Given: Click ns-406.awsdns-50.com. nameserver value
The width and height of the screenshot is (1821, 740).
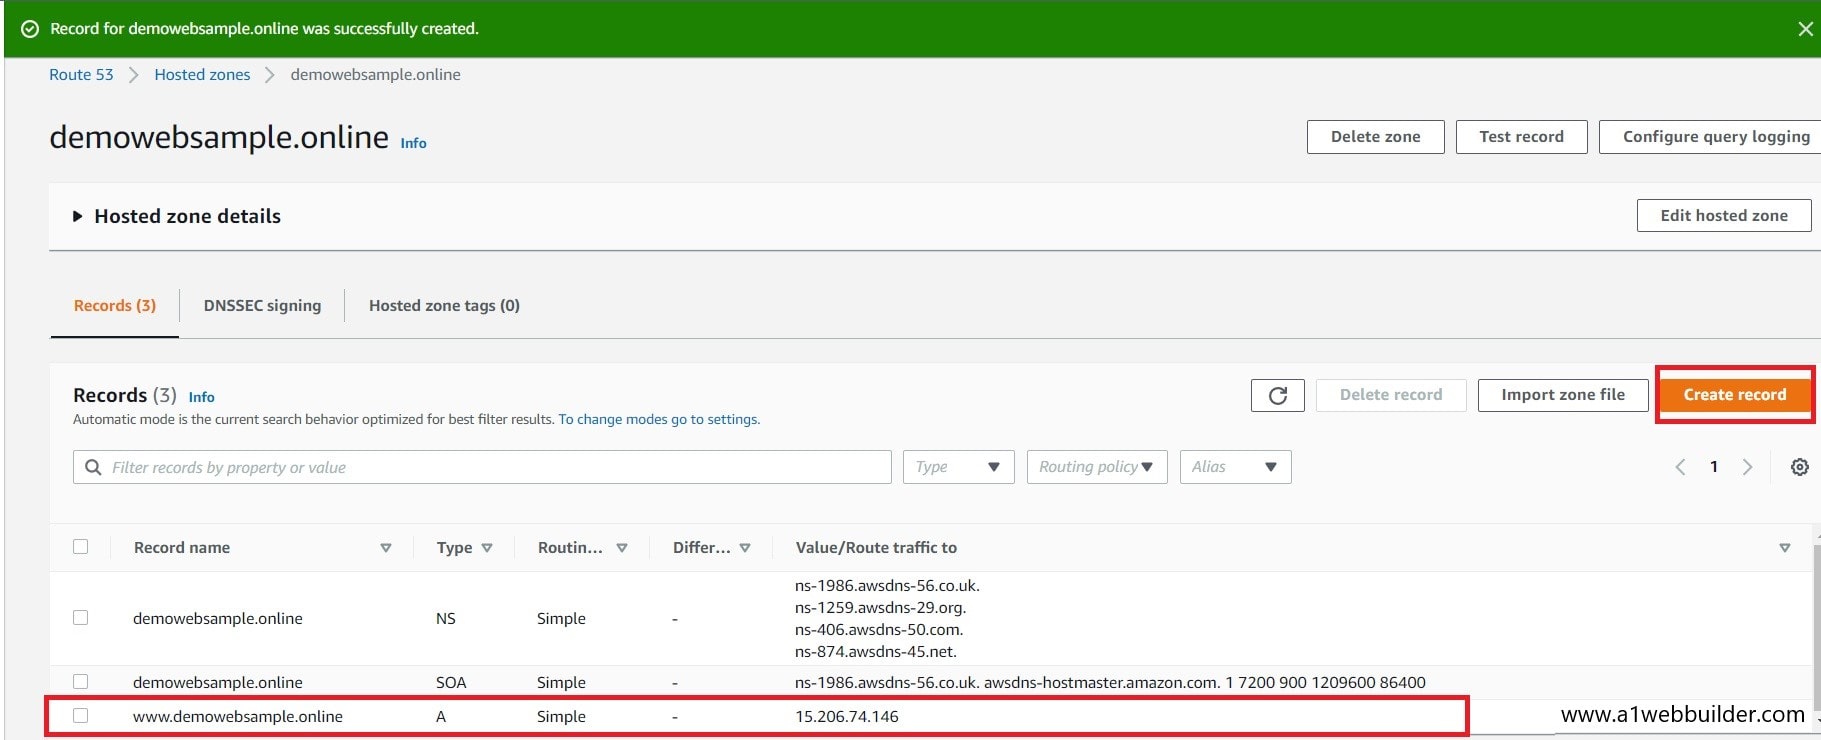Looking at the screenshot, I should pos(879,630).
